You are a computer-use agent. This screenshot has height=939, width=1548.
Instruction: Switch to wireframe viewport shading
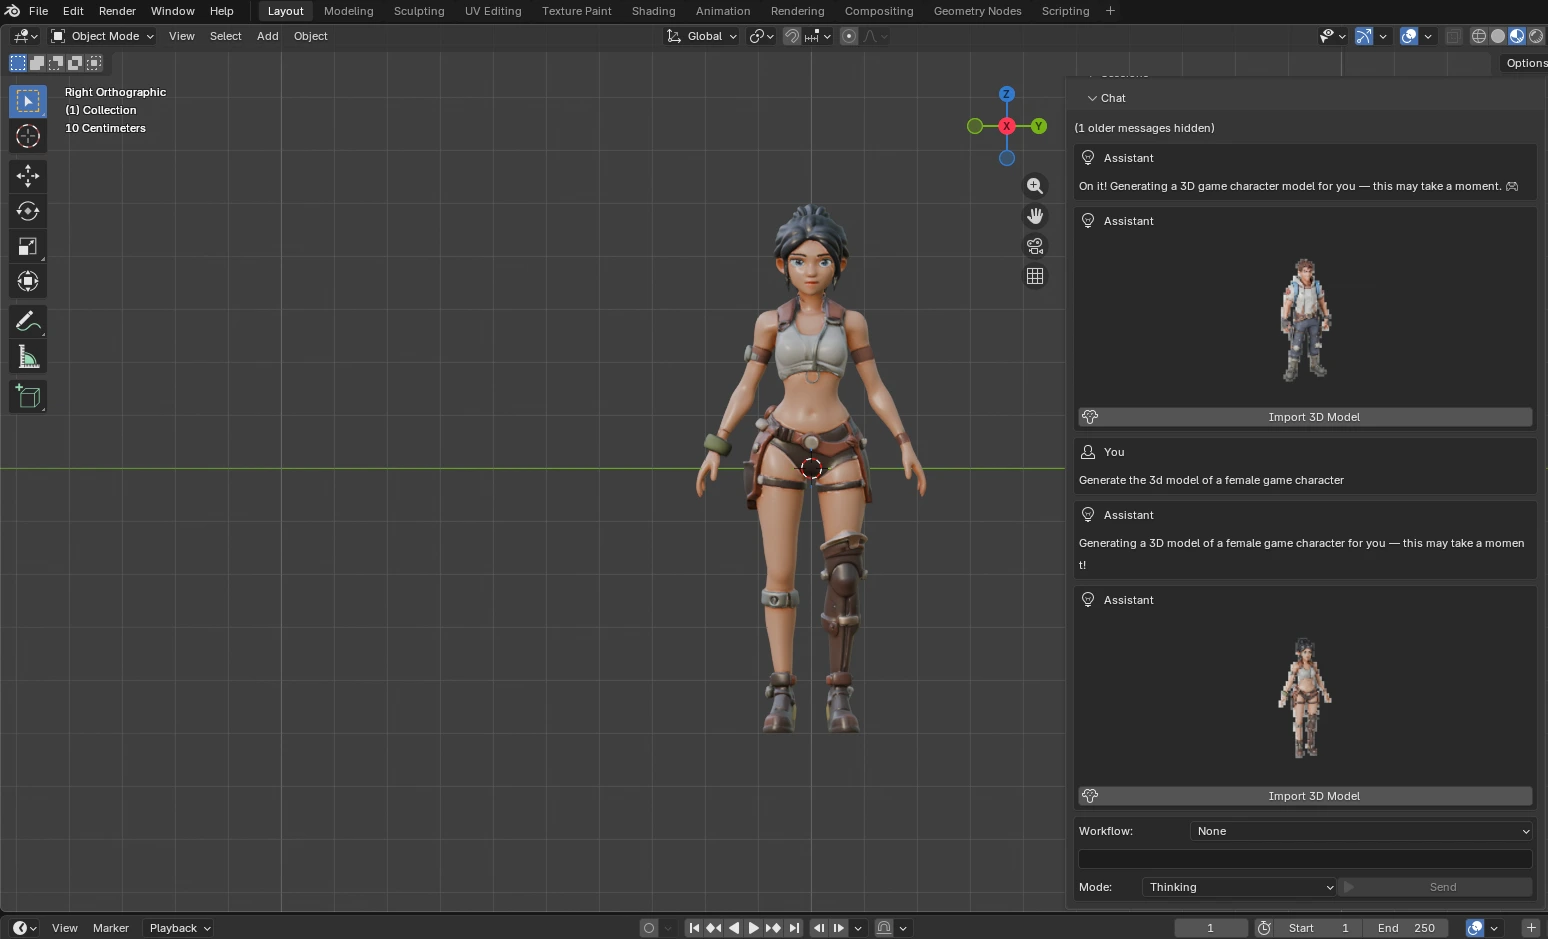point(1479,36)
